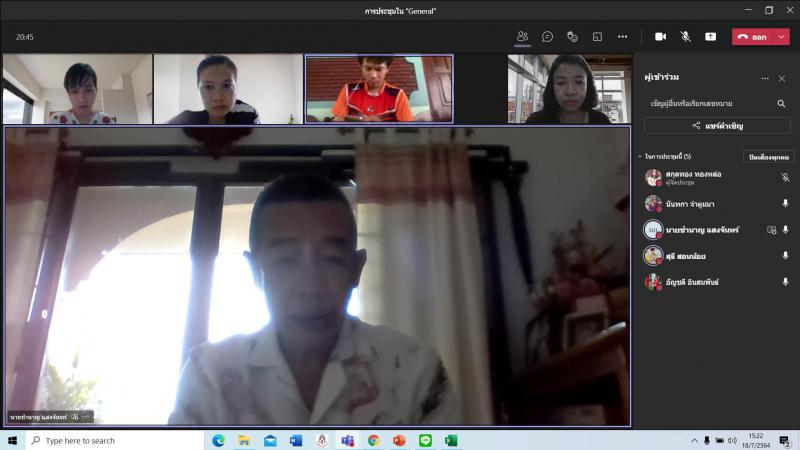Viewport: 800px width, 450px height.
Task: Click muted mic icon for สกุลทอง ทองหล่อ
Action: click(x=785, y=177)
